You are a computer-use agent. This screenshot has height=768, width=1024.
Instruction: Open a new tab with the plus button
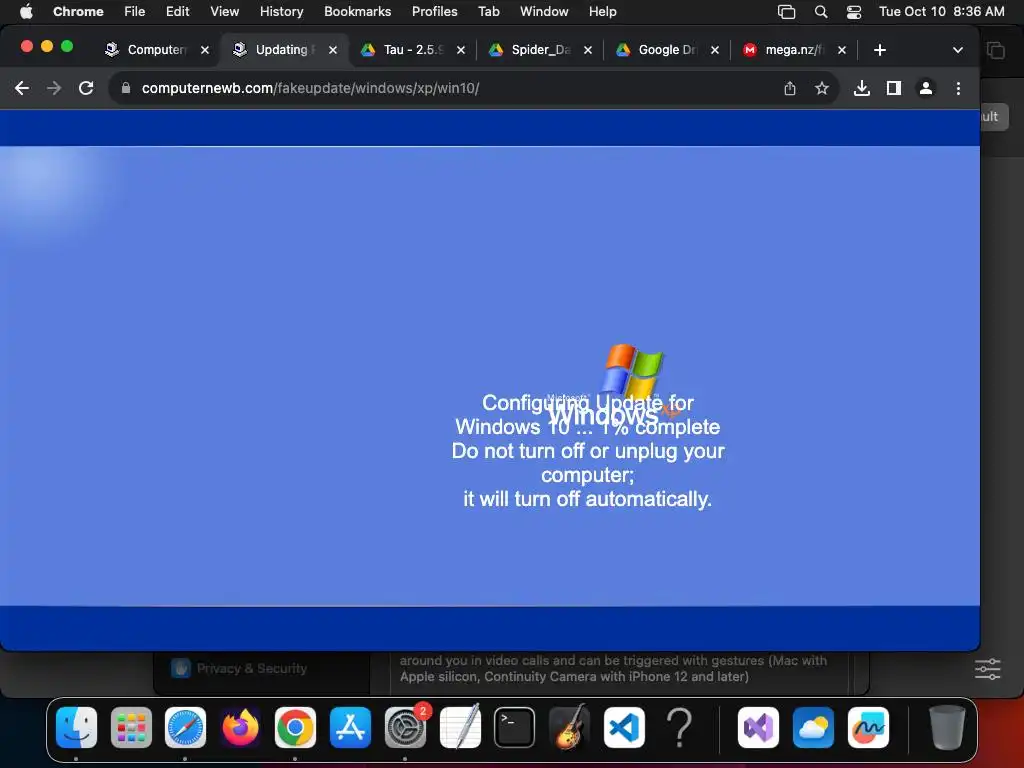click(880, 50)
